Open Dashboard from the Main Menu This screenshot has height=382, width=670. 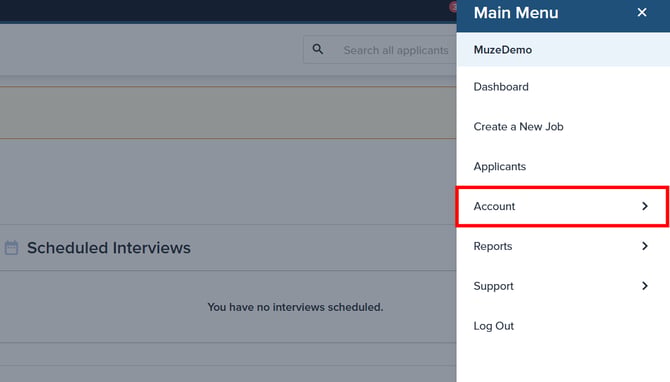point(563,87)
